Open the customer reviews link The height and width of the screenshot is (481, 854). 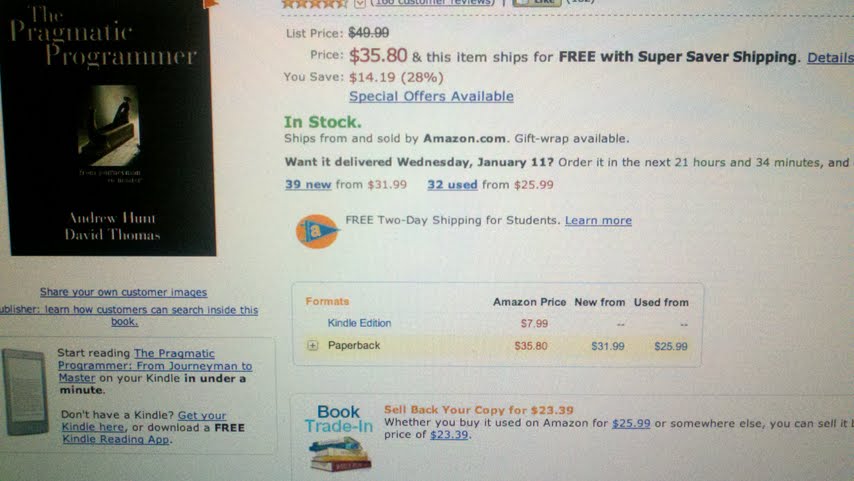(432, 3)
